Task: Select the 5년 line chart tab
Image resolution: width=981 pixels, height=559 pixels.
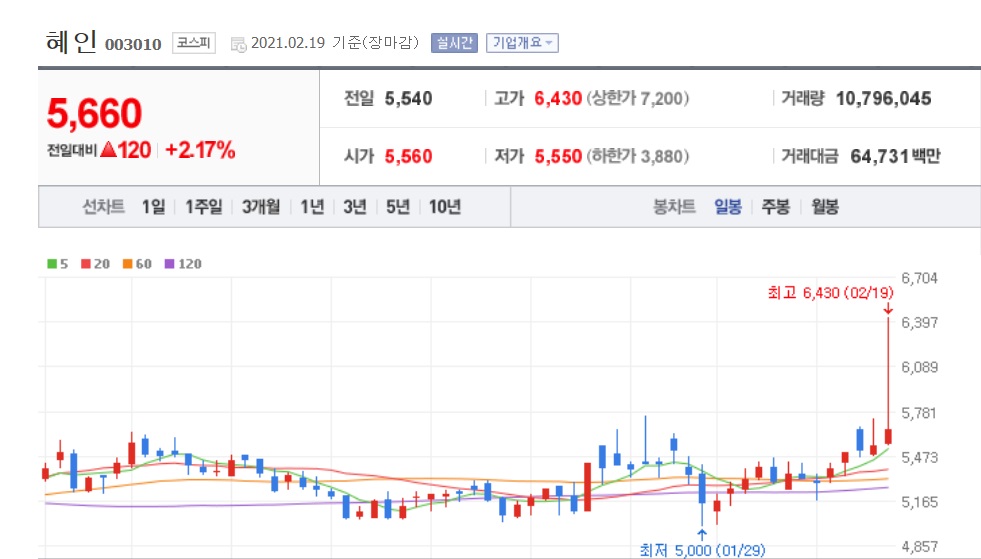Action: [398, 207]
